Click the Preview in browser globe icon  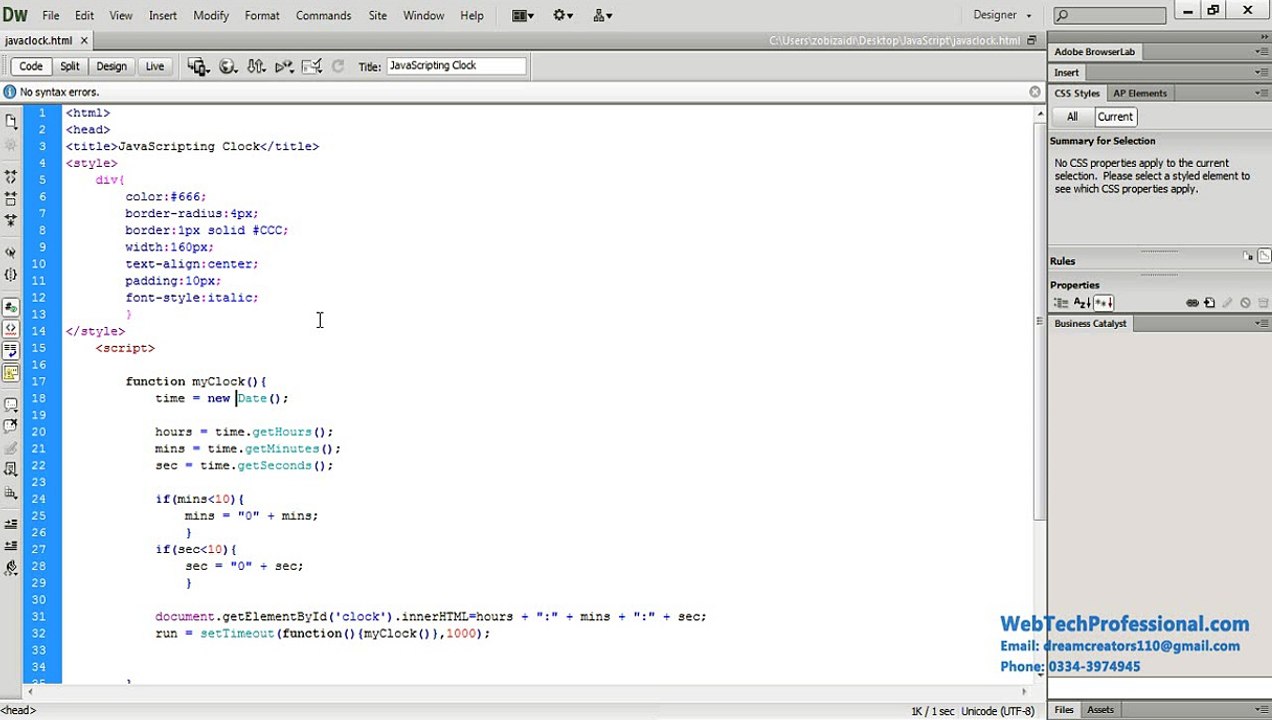pyautogui.click(x=228, y=66)
